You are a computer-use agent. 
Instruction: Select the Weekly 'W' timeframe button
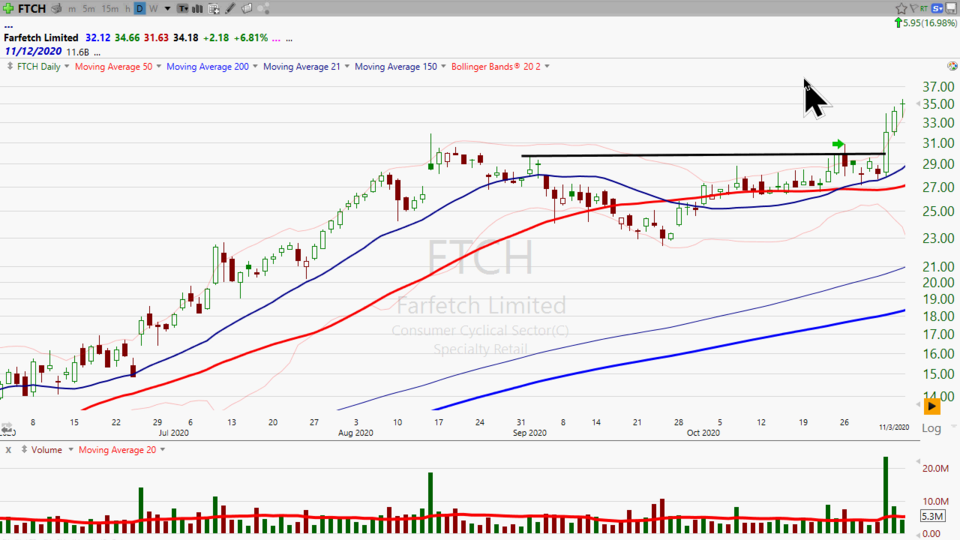click(153, 9)
